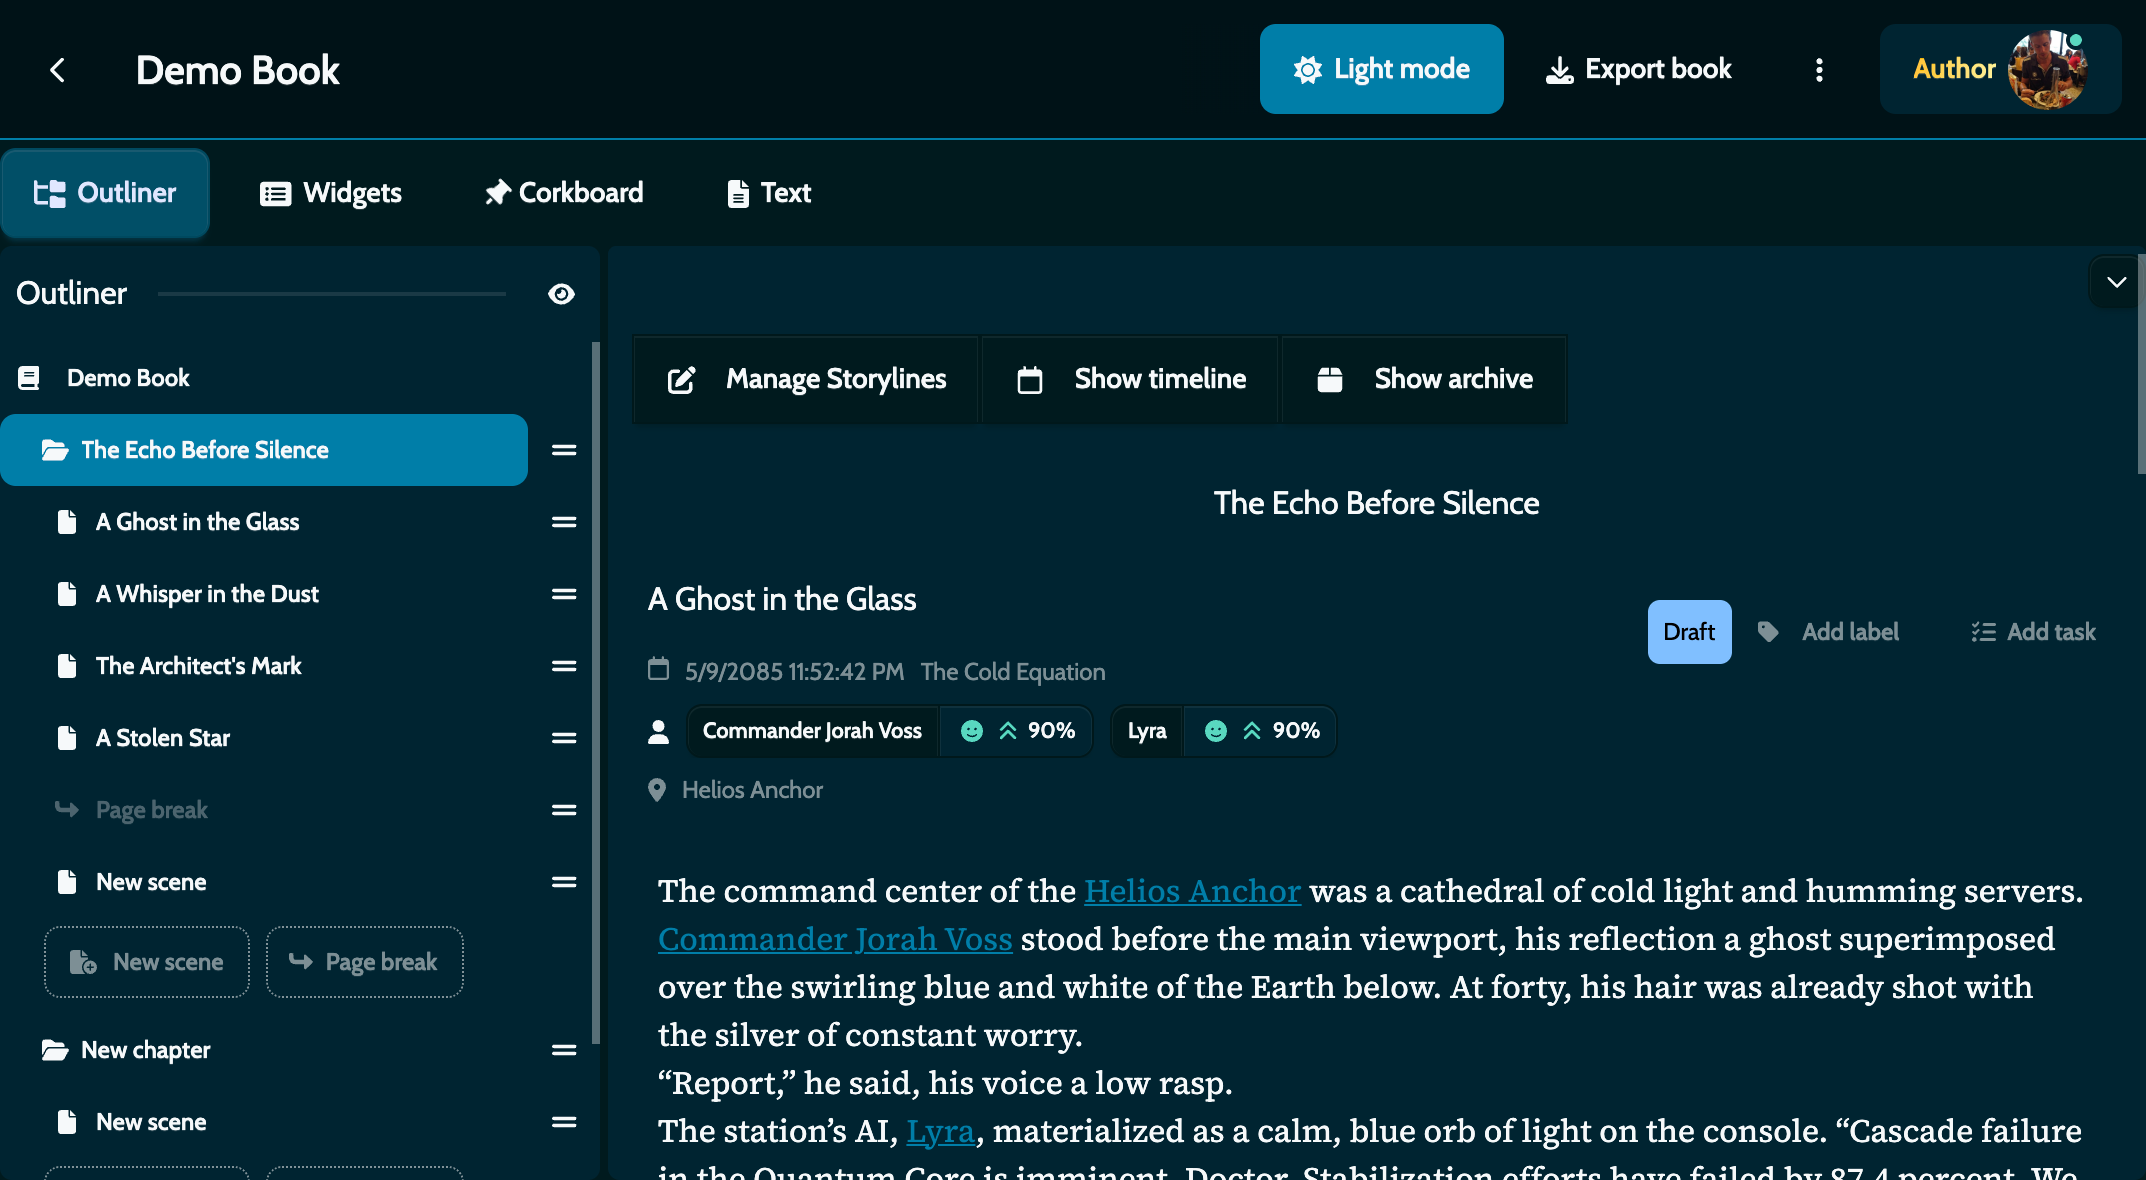This screenshot has width=2146, height=1180.
Task: Click the Draft status badge
Action: click(1689, 631)
